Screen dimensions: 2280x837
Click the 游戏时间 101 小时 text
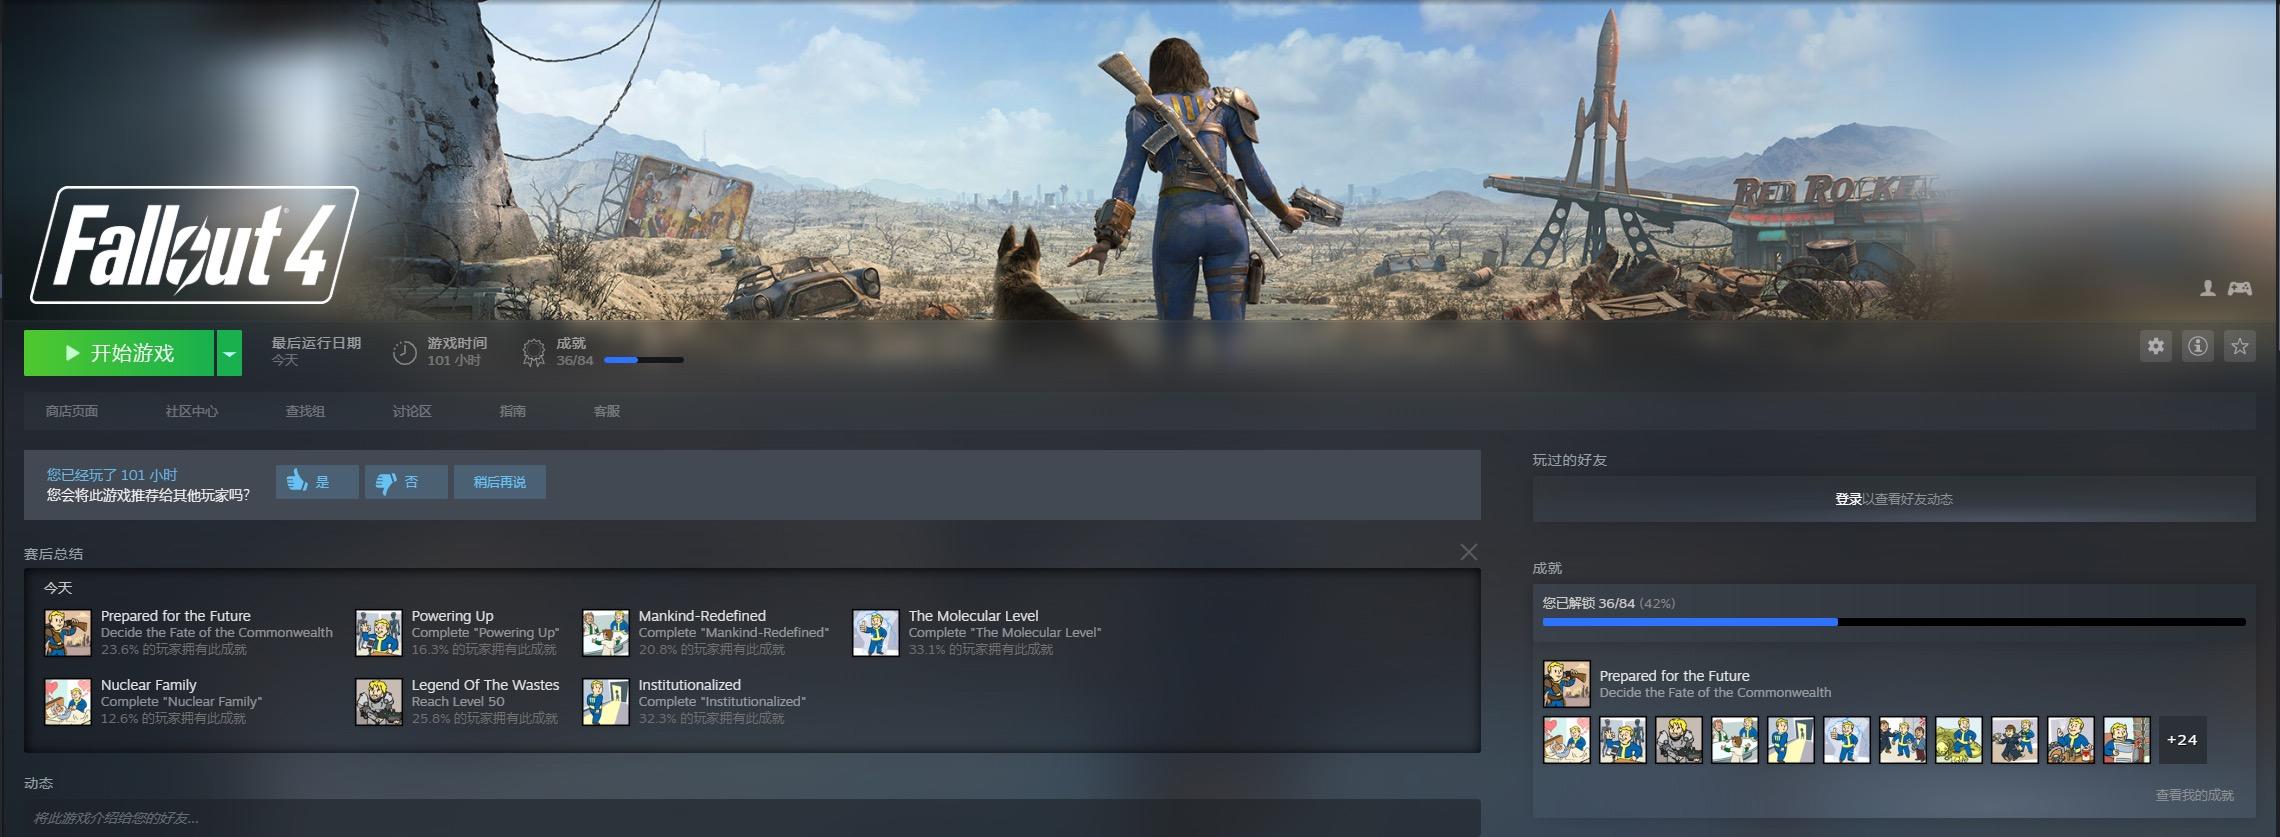click(457, 352)
